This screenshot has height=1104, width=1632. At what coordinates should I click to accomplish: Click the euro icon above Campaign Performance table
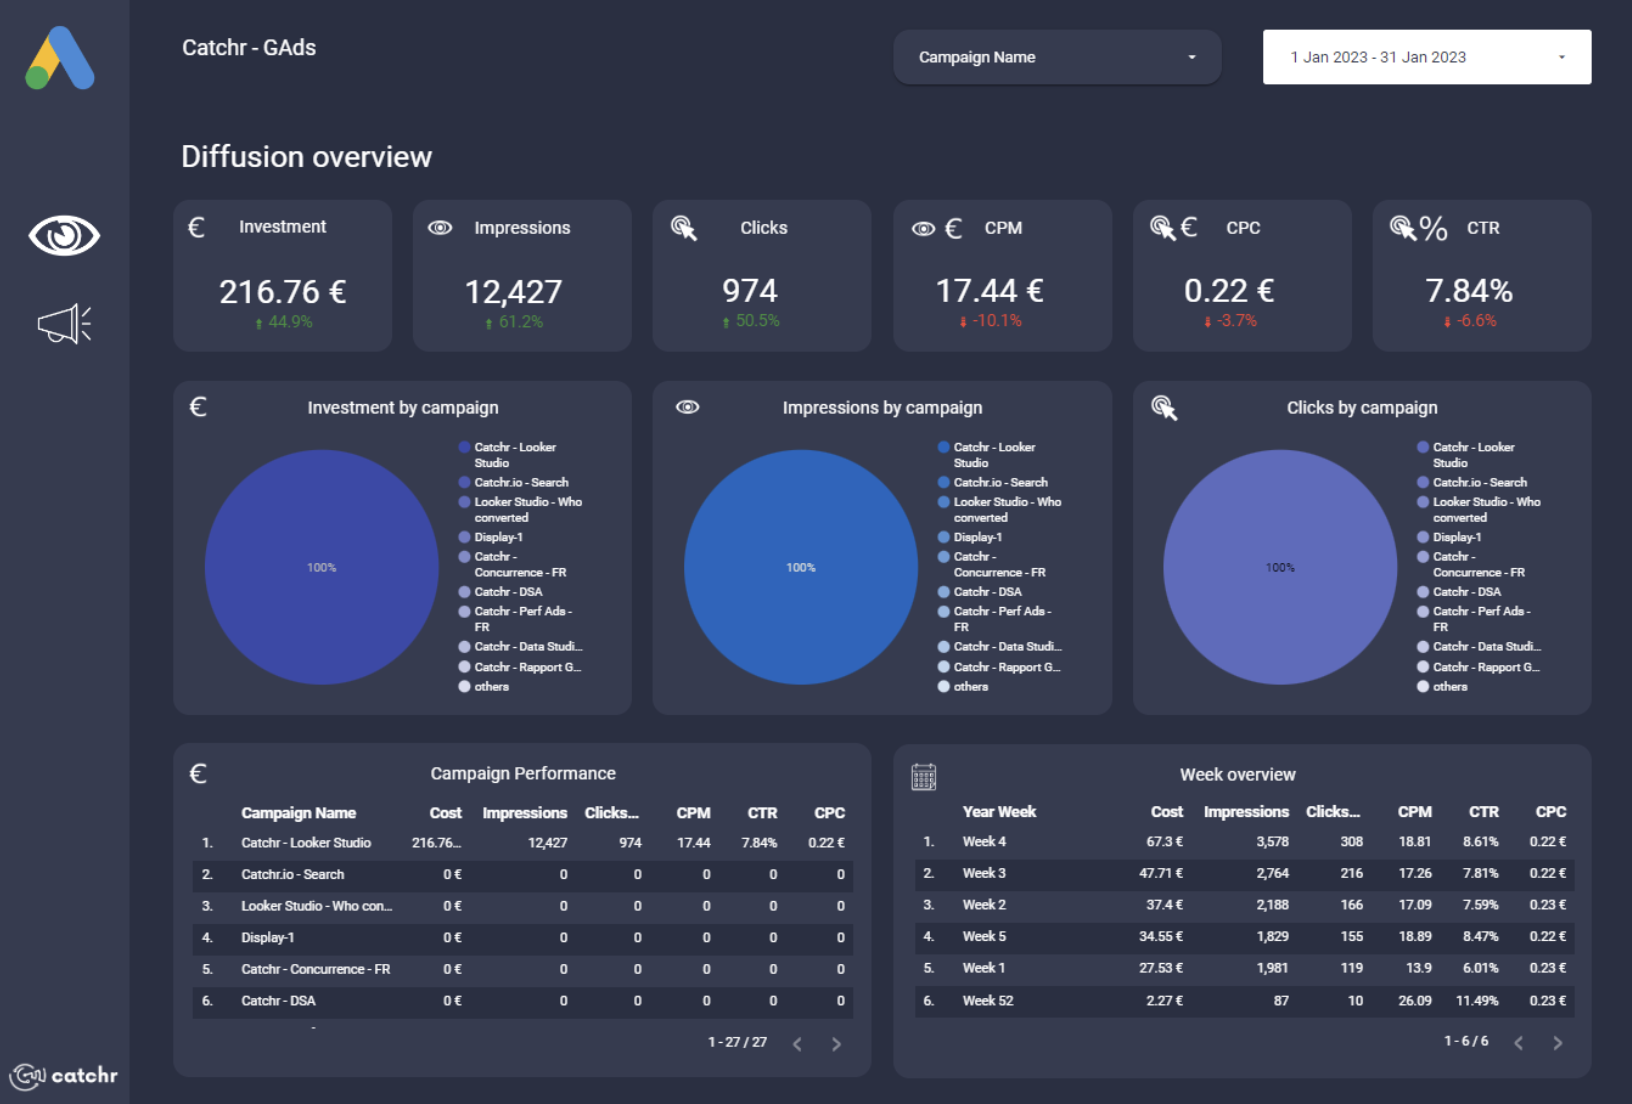[196, 773]
